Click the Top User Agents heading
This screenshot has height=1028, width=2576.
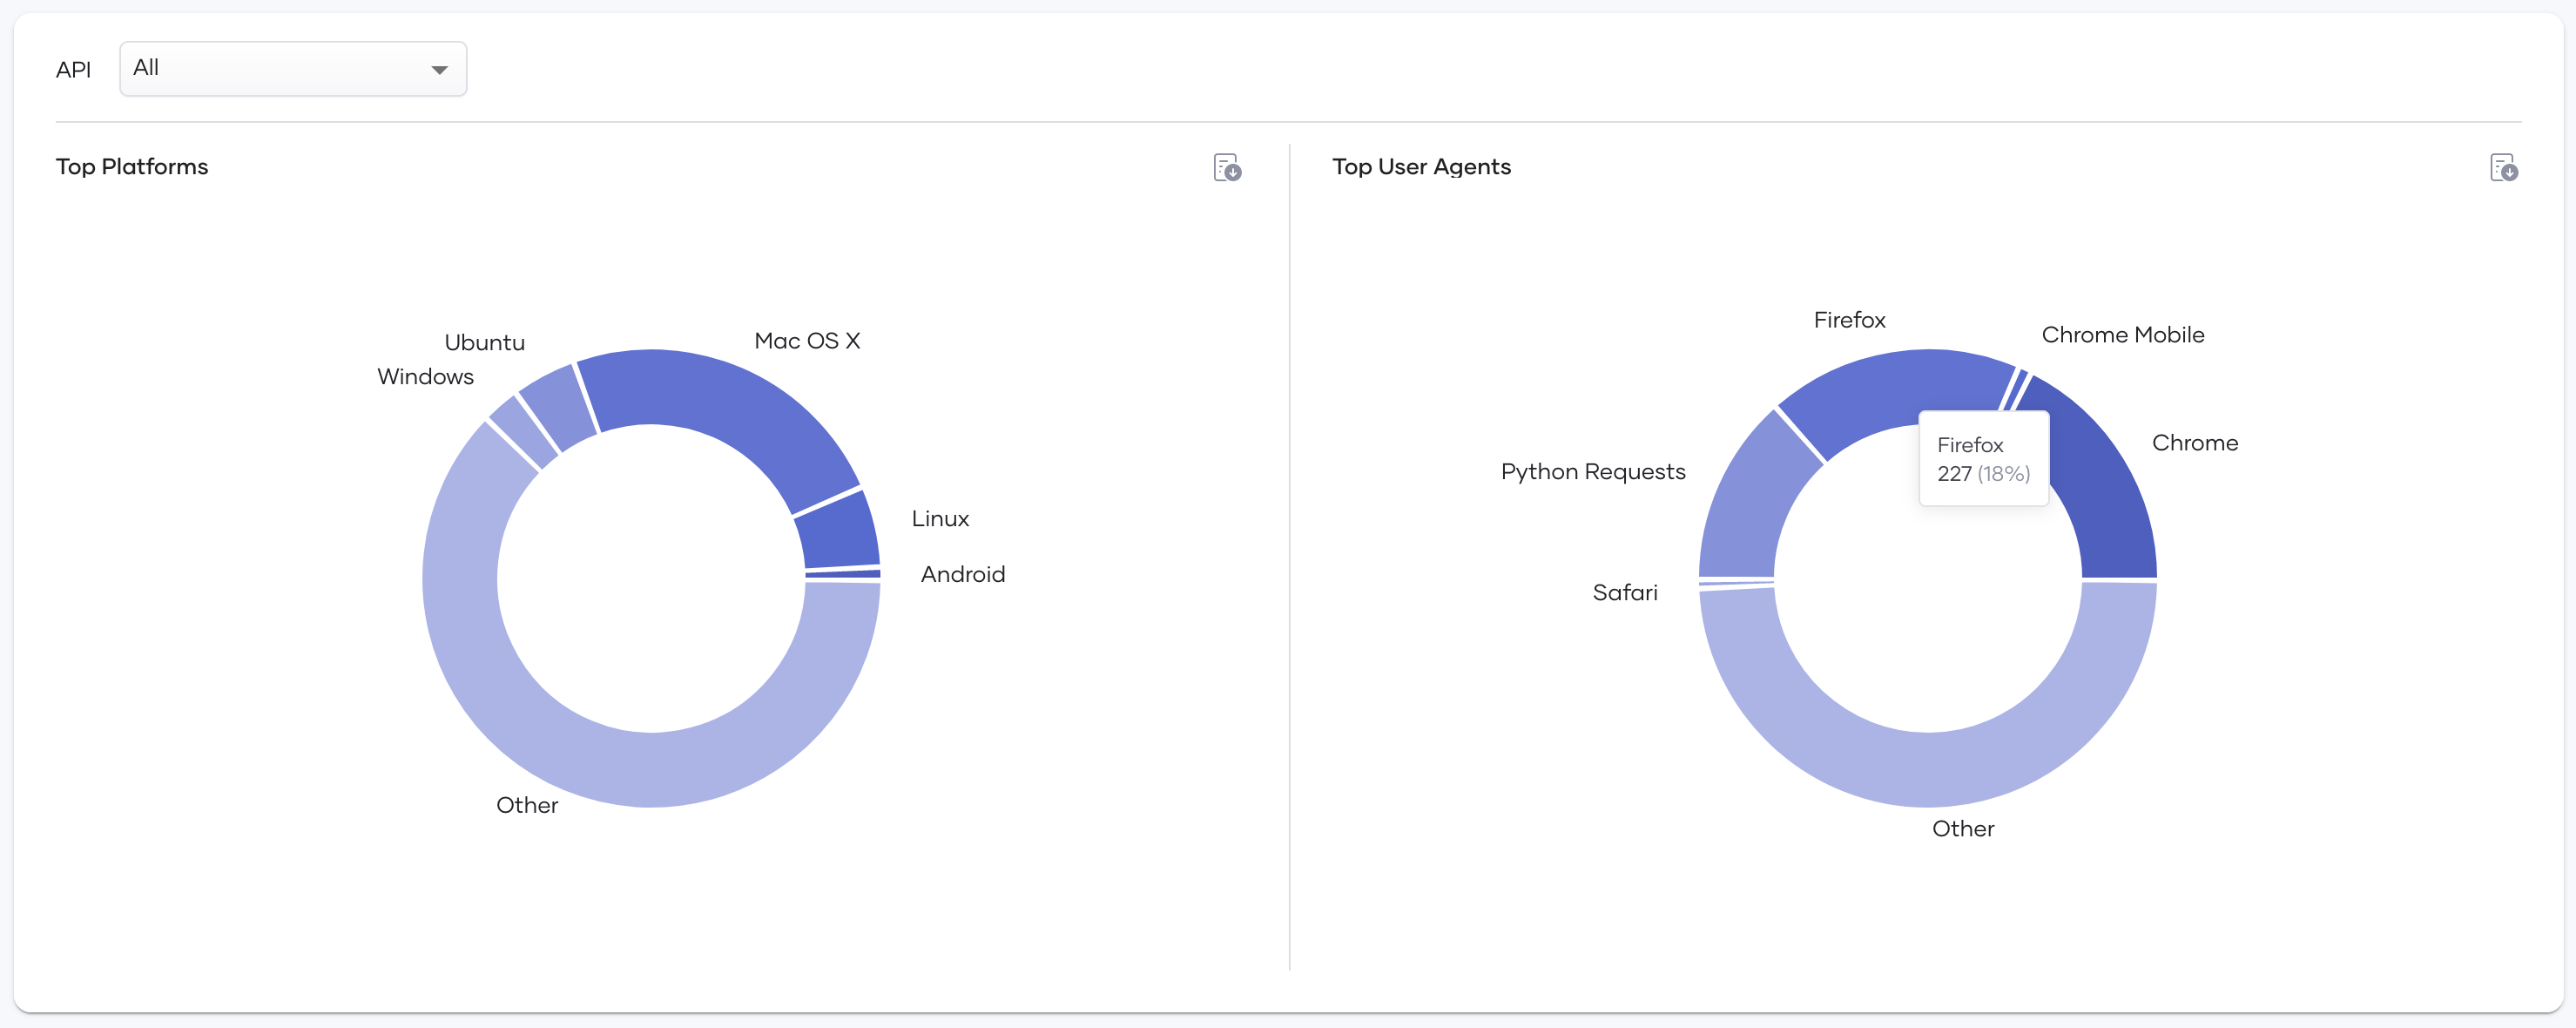coord(1421,167)
